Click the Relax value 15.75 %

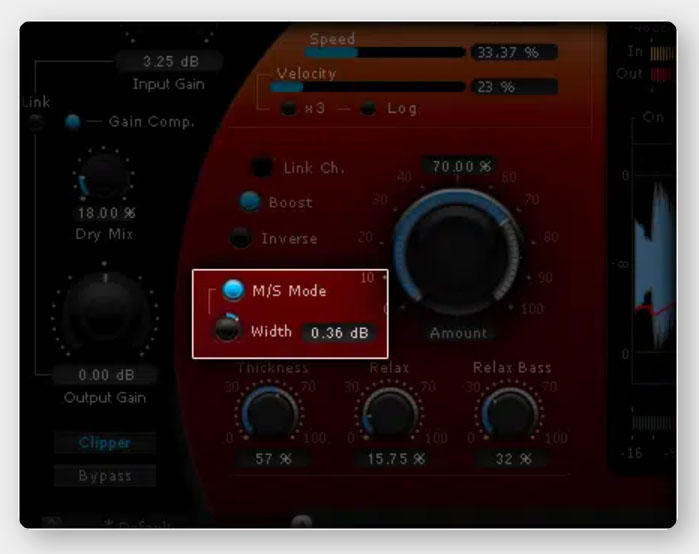pos(395,458)
